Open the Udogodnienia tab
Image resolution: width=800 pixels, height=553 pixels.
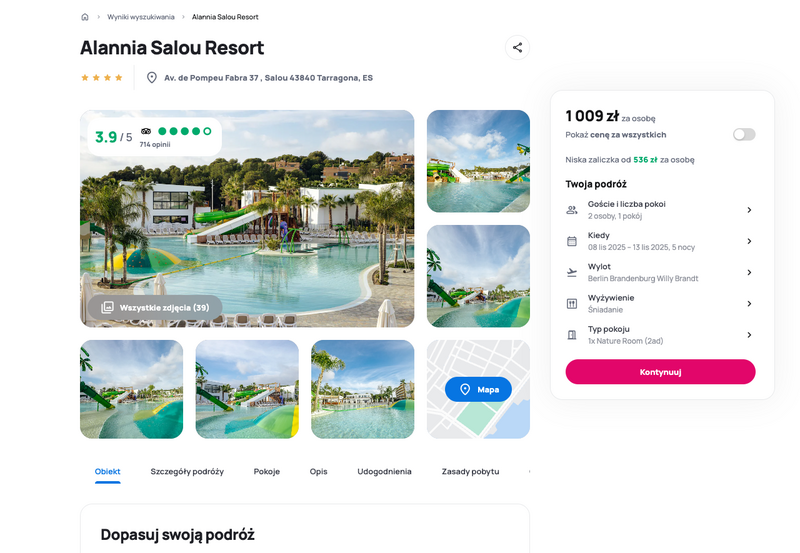click(384, 471)
